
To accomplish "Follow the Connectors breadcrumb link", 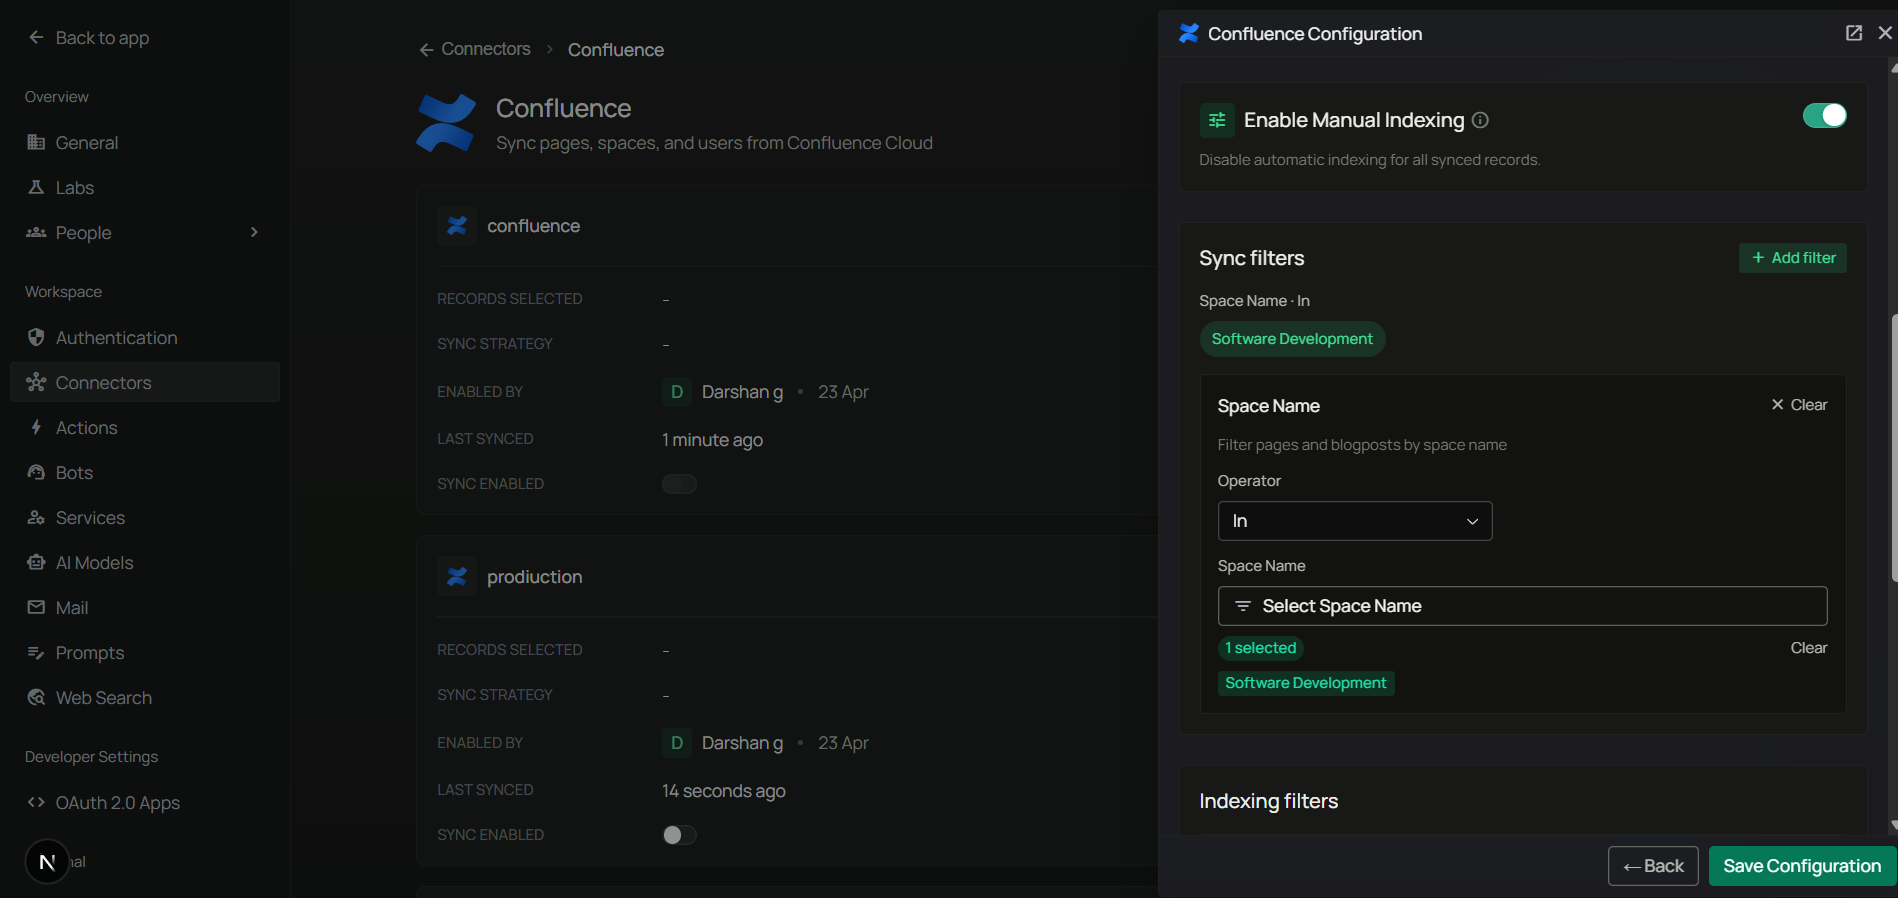I will pyautogui.click(x=486, y=49).
